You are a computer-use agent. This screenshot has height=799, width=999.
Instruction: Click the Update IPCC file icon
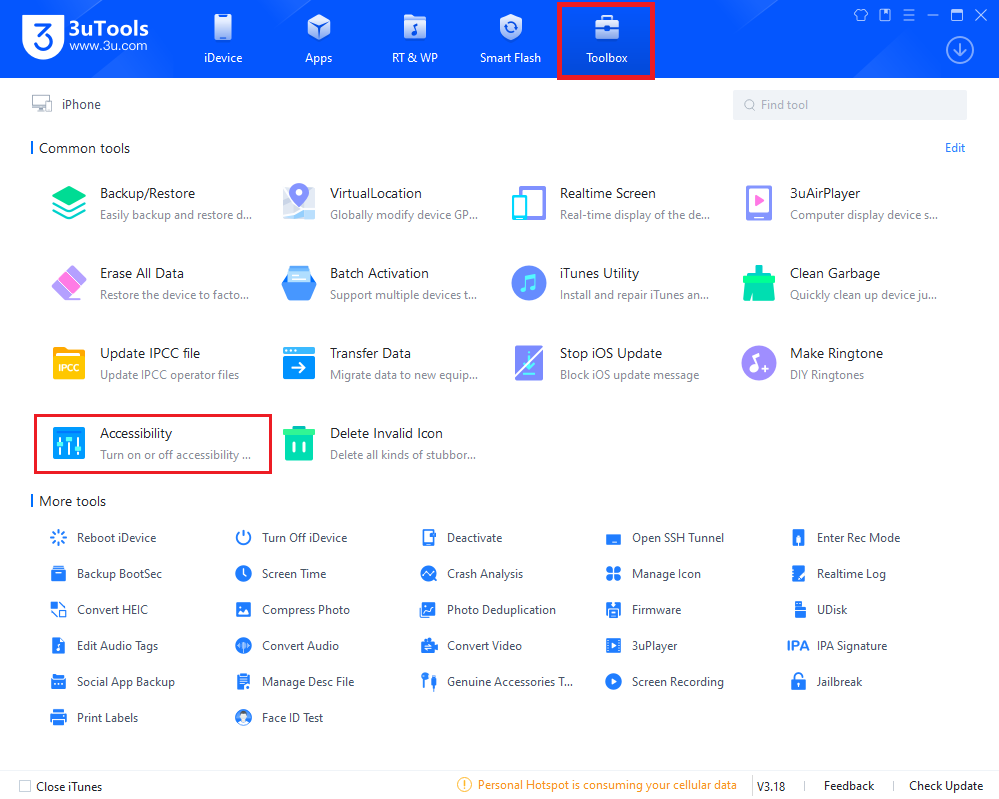tap(69, 363)
